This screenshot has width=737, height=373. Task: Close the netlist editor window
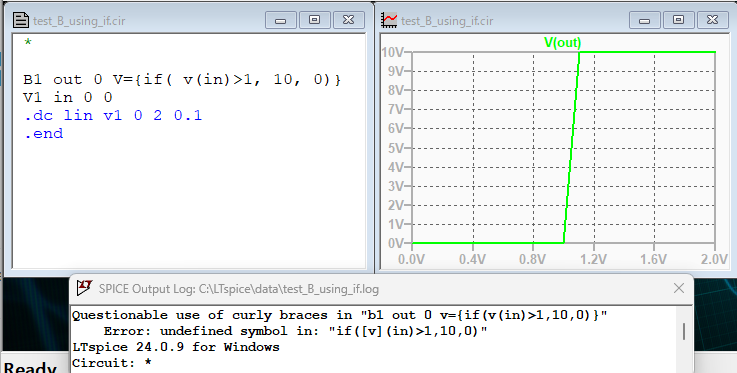tap(348, 20)
